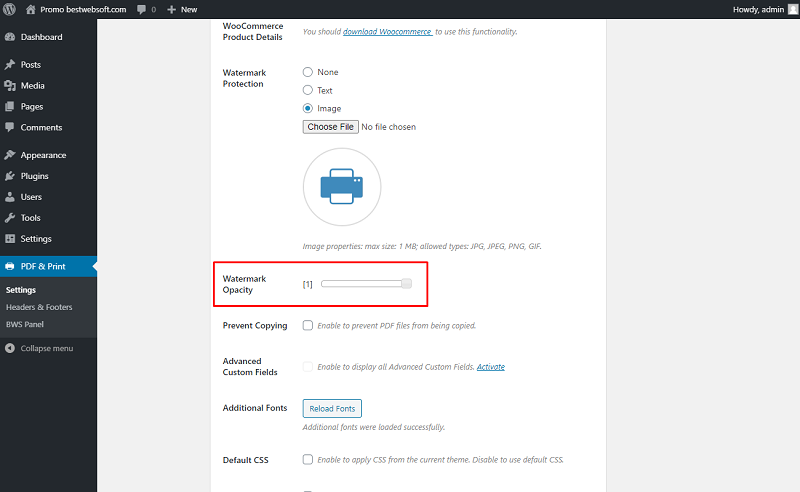The image size is (800, 492).
Task: Click the Default CSS label
Action: pos(245,460)
